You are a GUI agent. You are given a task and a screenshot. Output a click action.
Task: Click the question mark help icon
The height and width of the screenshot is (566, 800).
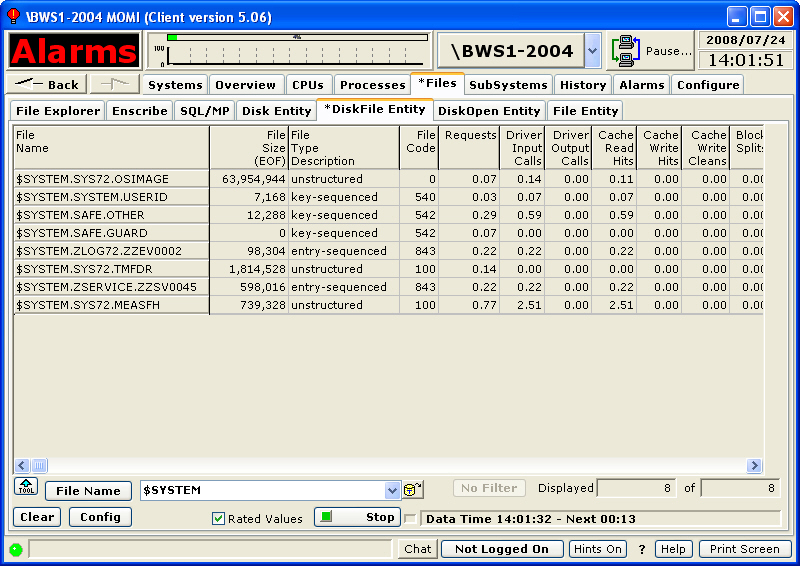click(642, 549)
